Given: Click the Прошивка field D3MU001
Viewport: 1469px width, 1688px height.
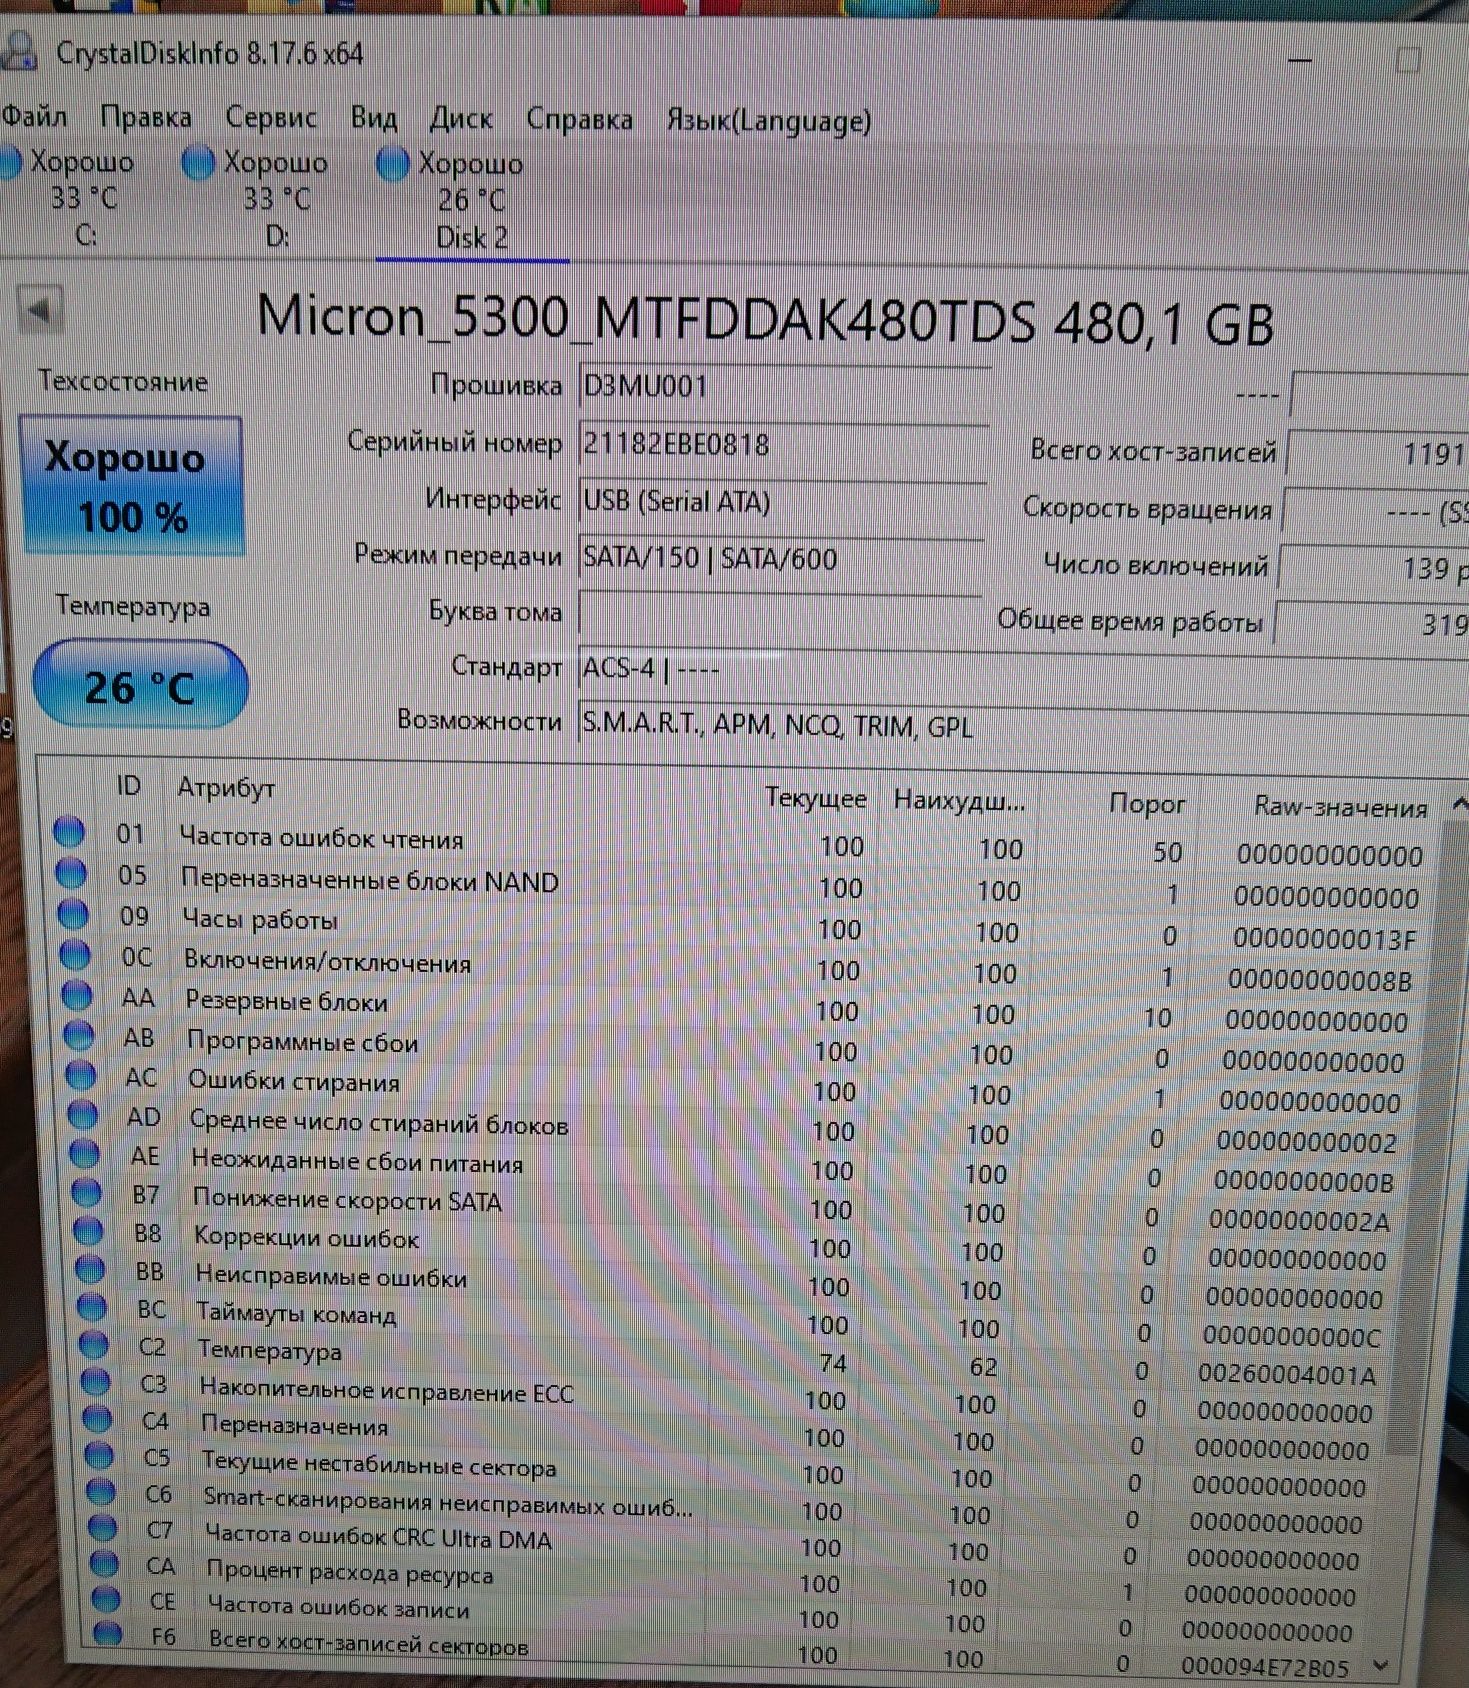Looking at the screenshot, I should (x=783, y=386).
